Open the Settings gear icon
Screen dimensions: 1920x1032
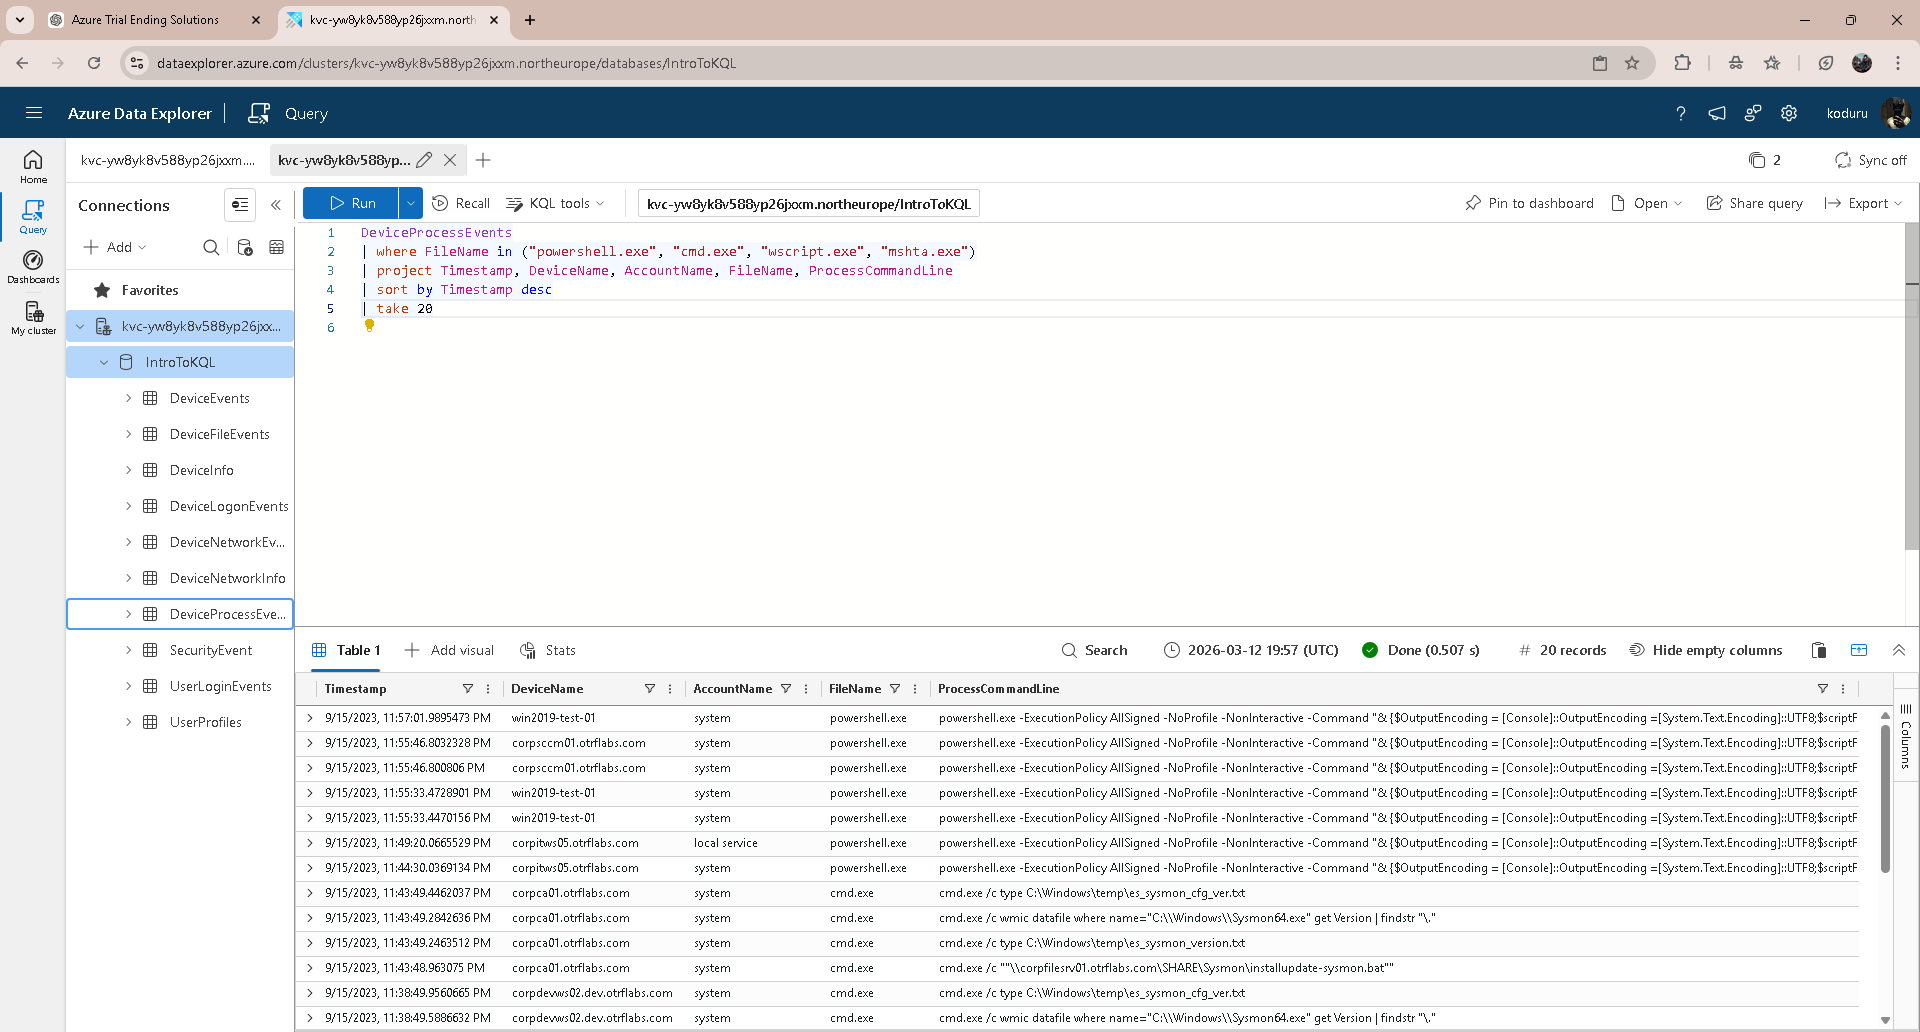(x=1789, y=113)
